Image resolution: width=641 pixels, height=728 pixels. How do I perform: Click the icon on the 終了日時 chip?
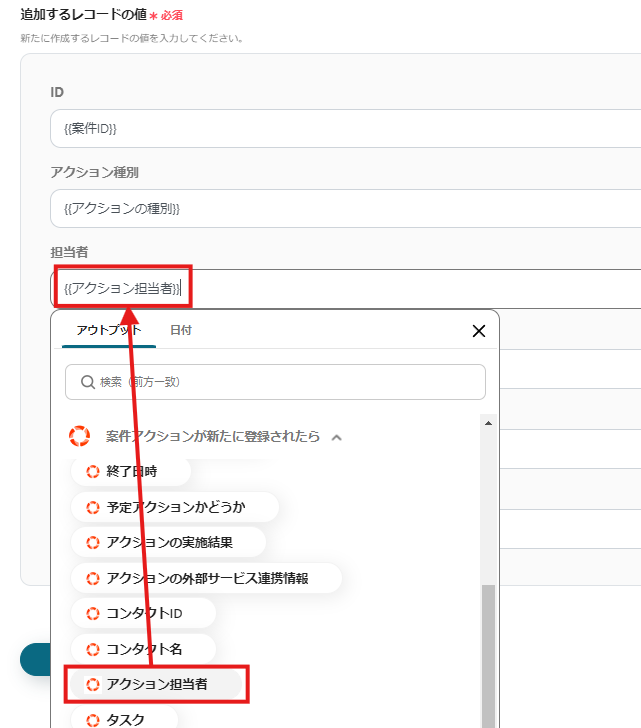coord(93,472)
